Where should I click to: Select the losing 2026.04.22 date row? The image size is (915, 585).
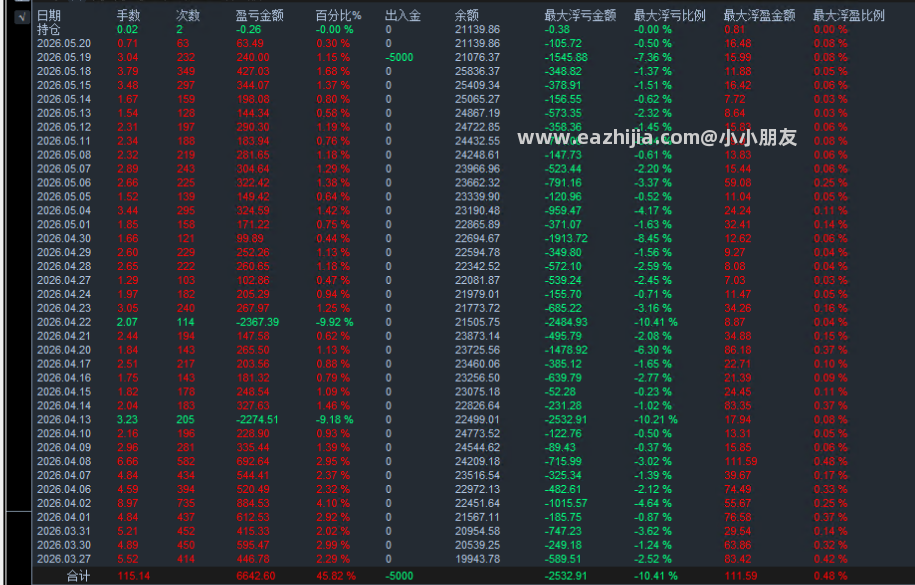(x=64, y=322)
